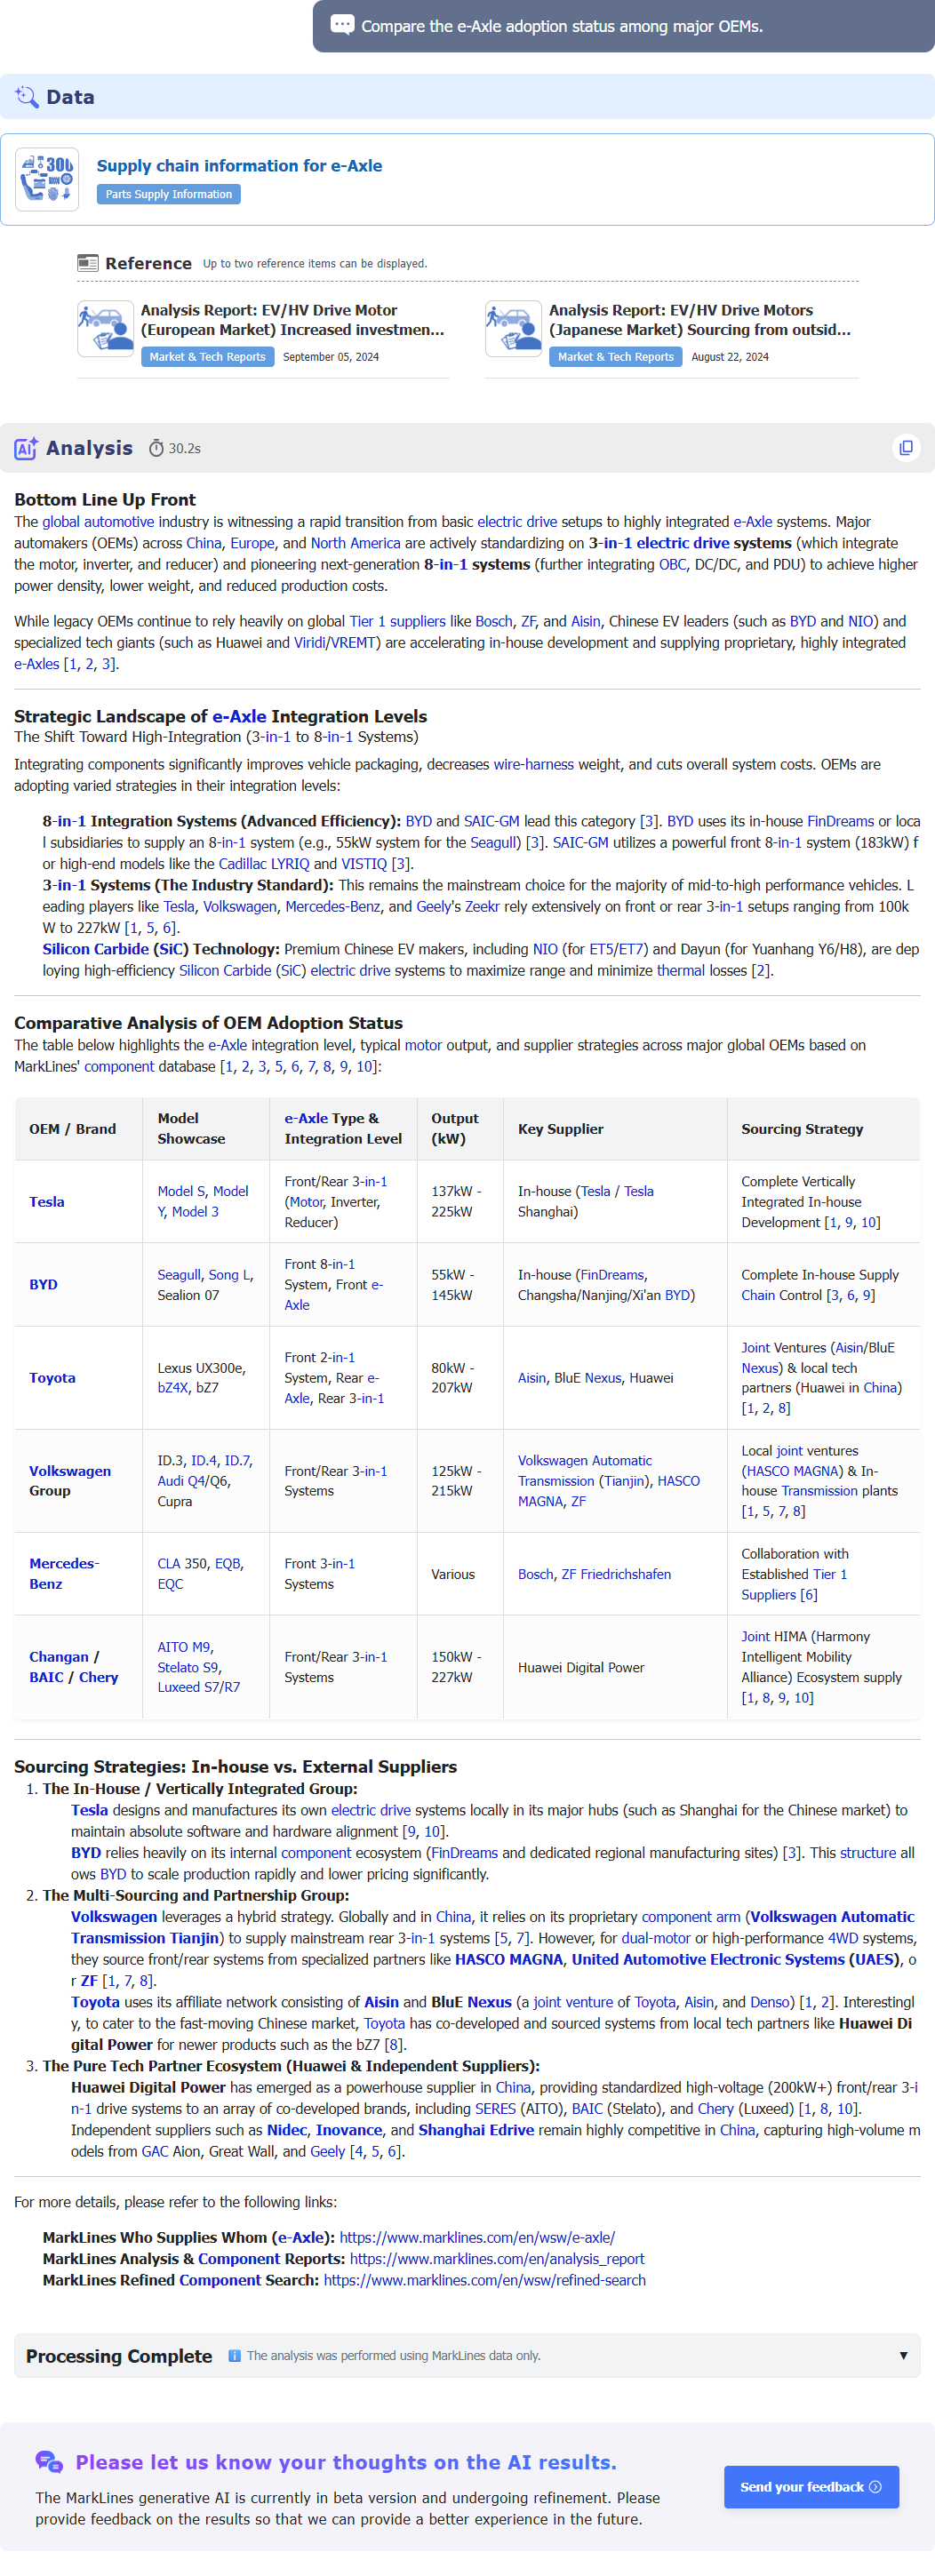This screenshot has width=935, height=2576.
Task: Click the Changan link in the table
Action: tap(59, 1657)
